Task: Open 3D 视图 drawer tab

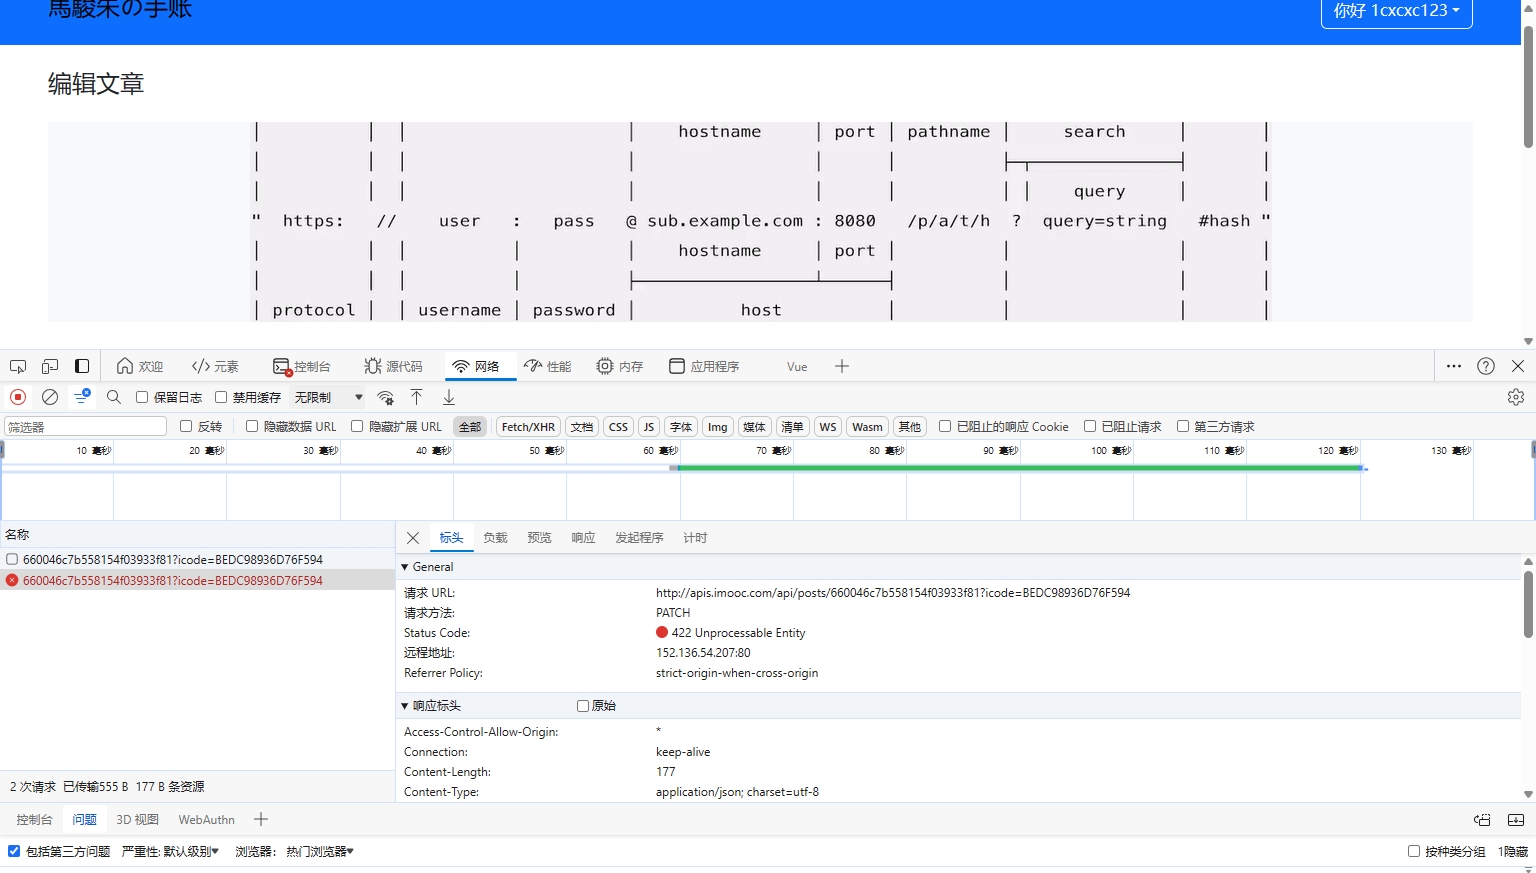Action: (x=137, y=820)
